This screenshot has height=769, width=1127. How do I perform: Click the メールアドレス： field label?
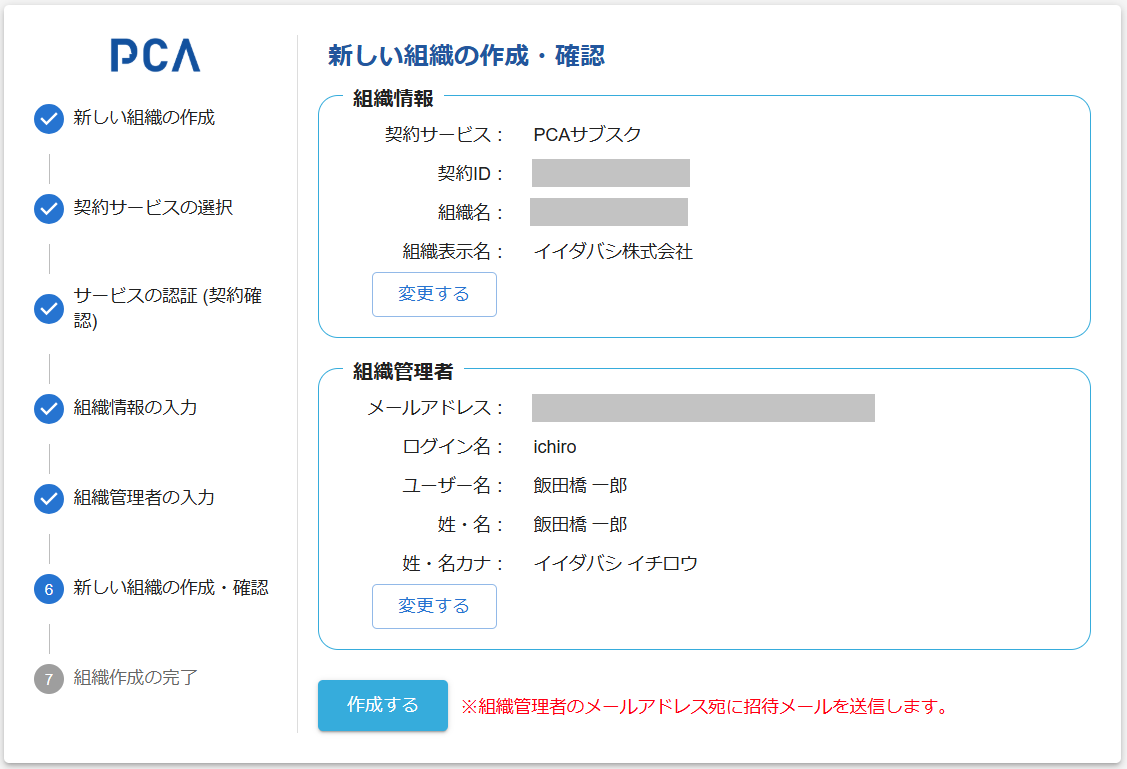point(436,407)
